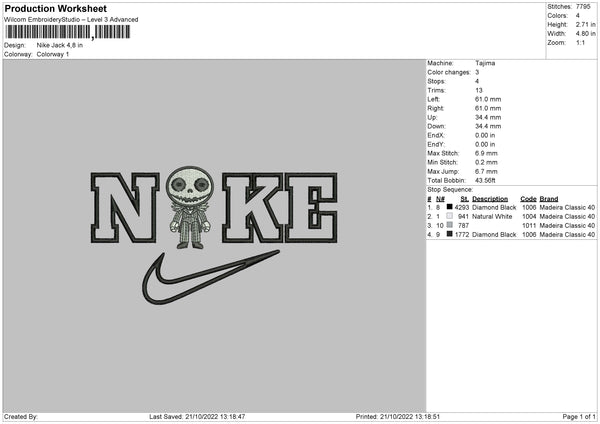Click the 'Production Worksheet' title
Image resolution: width=600 pixels, height=424 pixels.
click(x=56, y=8)
